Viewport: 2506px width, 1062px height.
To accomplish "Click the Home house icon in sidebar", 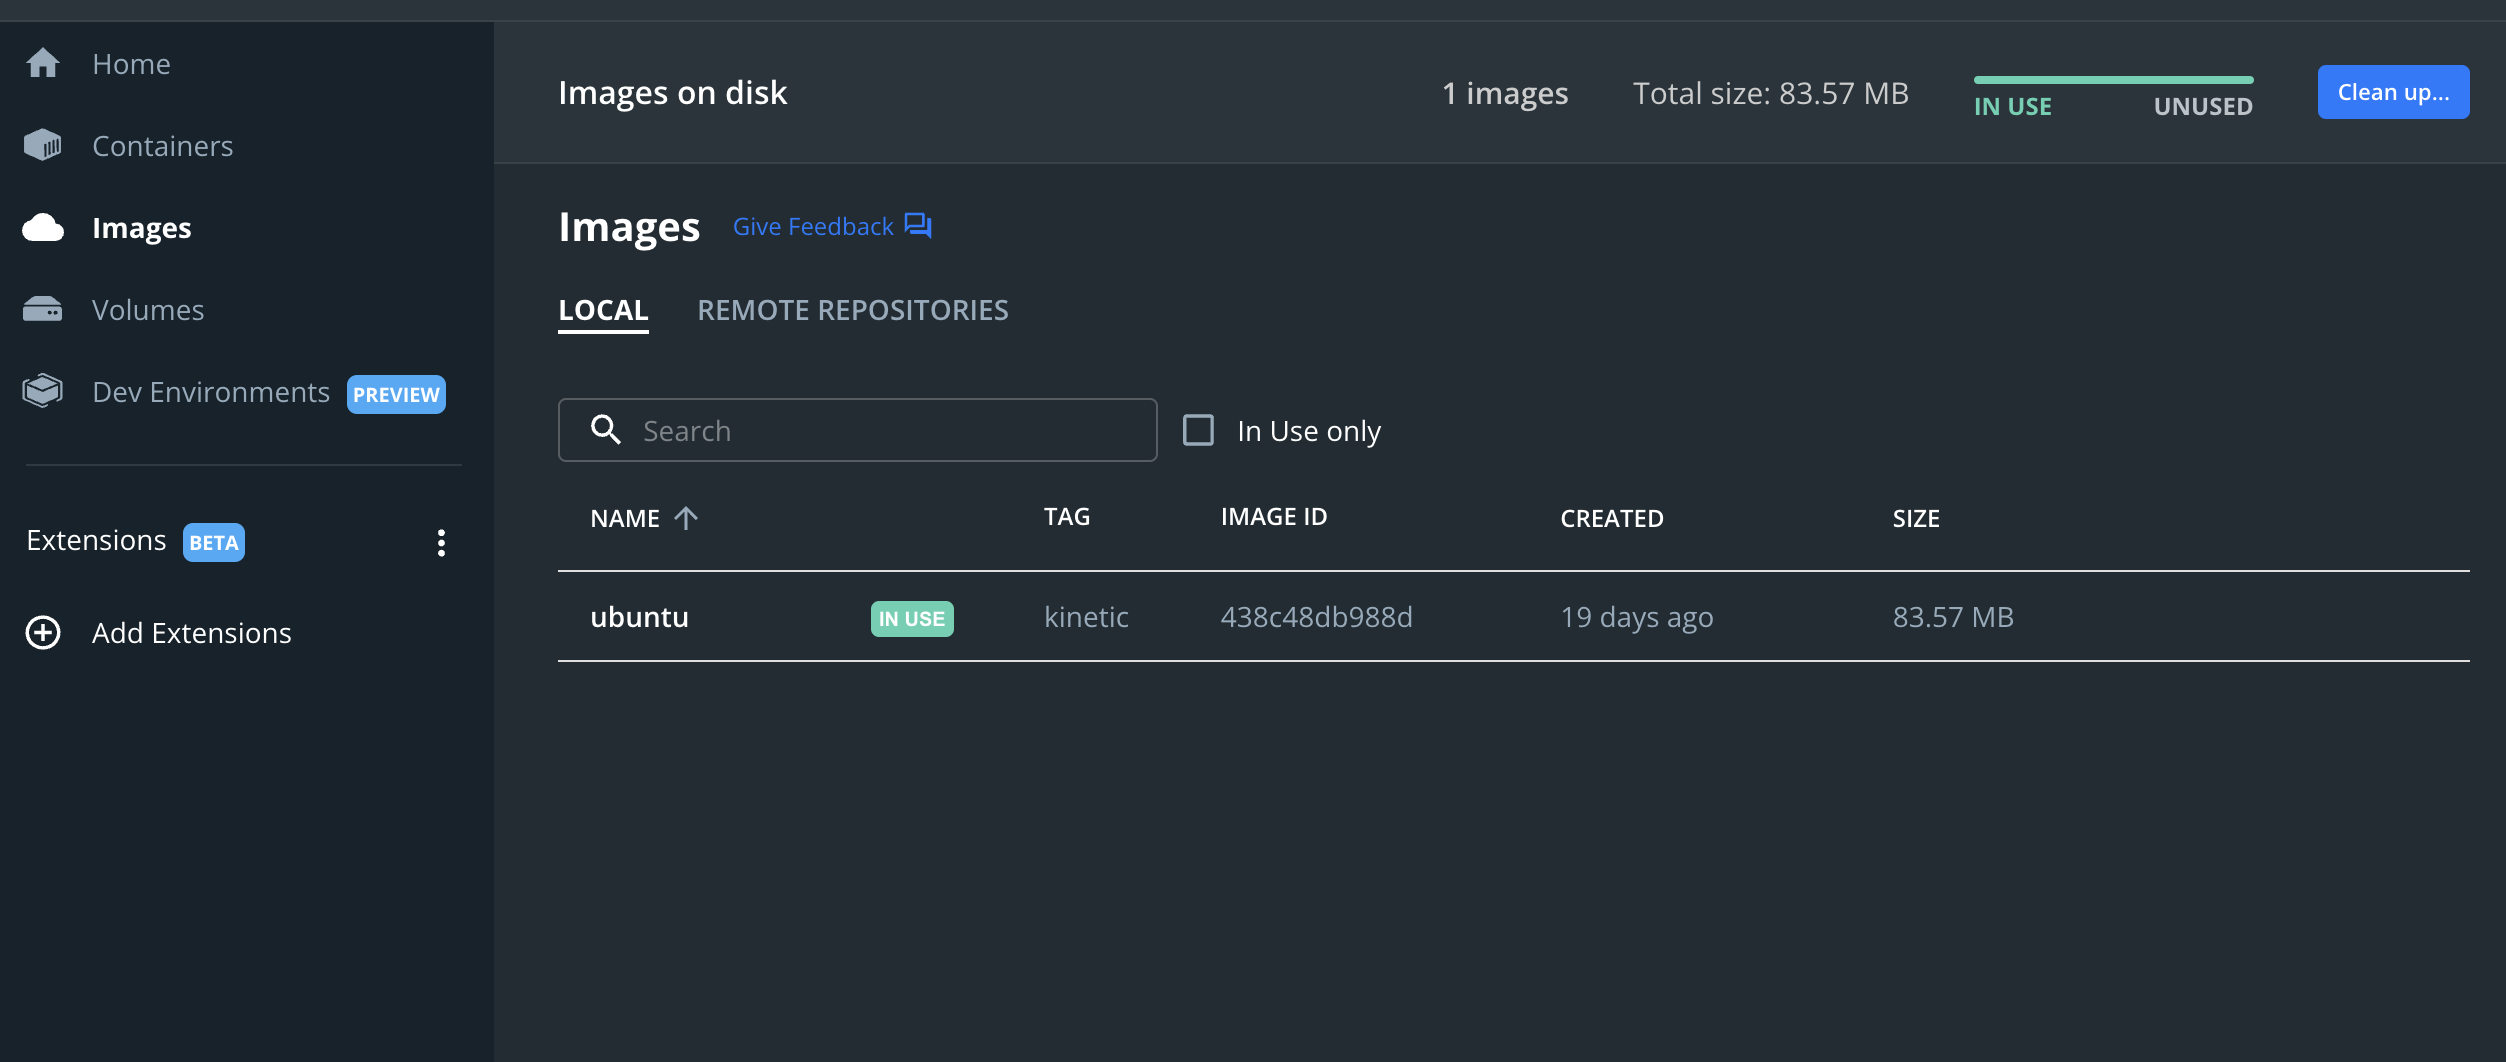I will (x=43, y=63).
